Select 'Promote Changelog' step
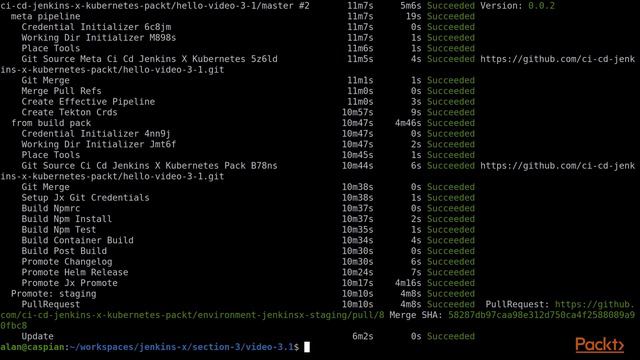The width and height of the screenshot is (640, 360). point(67,262)
